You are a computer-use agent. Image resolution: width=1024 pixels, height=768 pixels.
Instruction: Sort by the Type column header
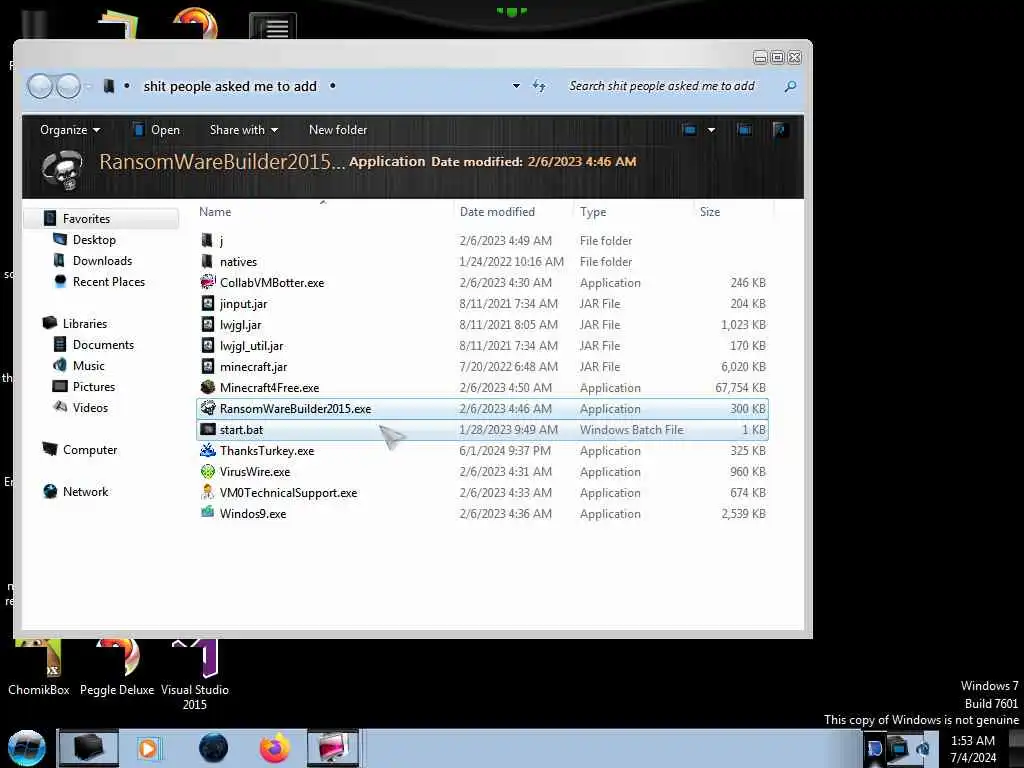(x=633, y=212)
